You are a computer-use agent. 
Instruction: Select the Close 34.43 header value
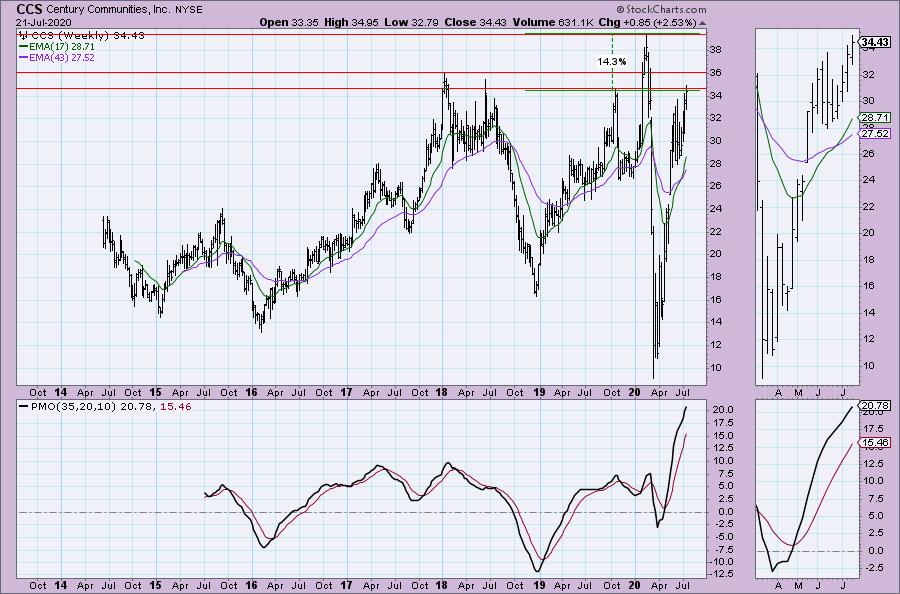point(476,22)
